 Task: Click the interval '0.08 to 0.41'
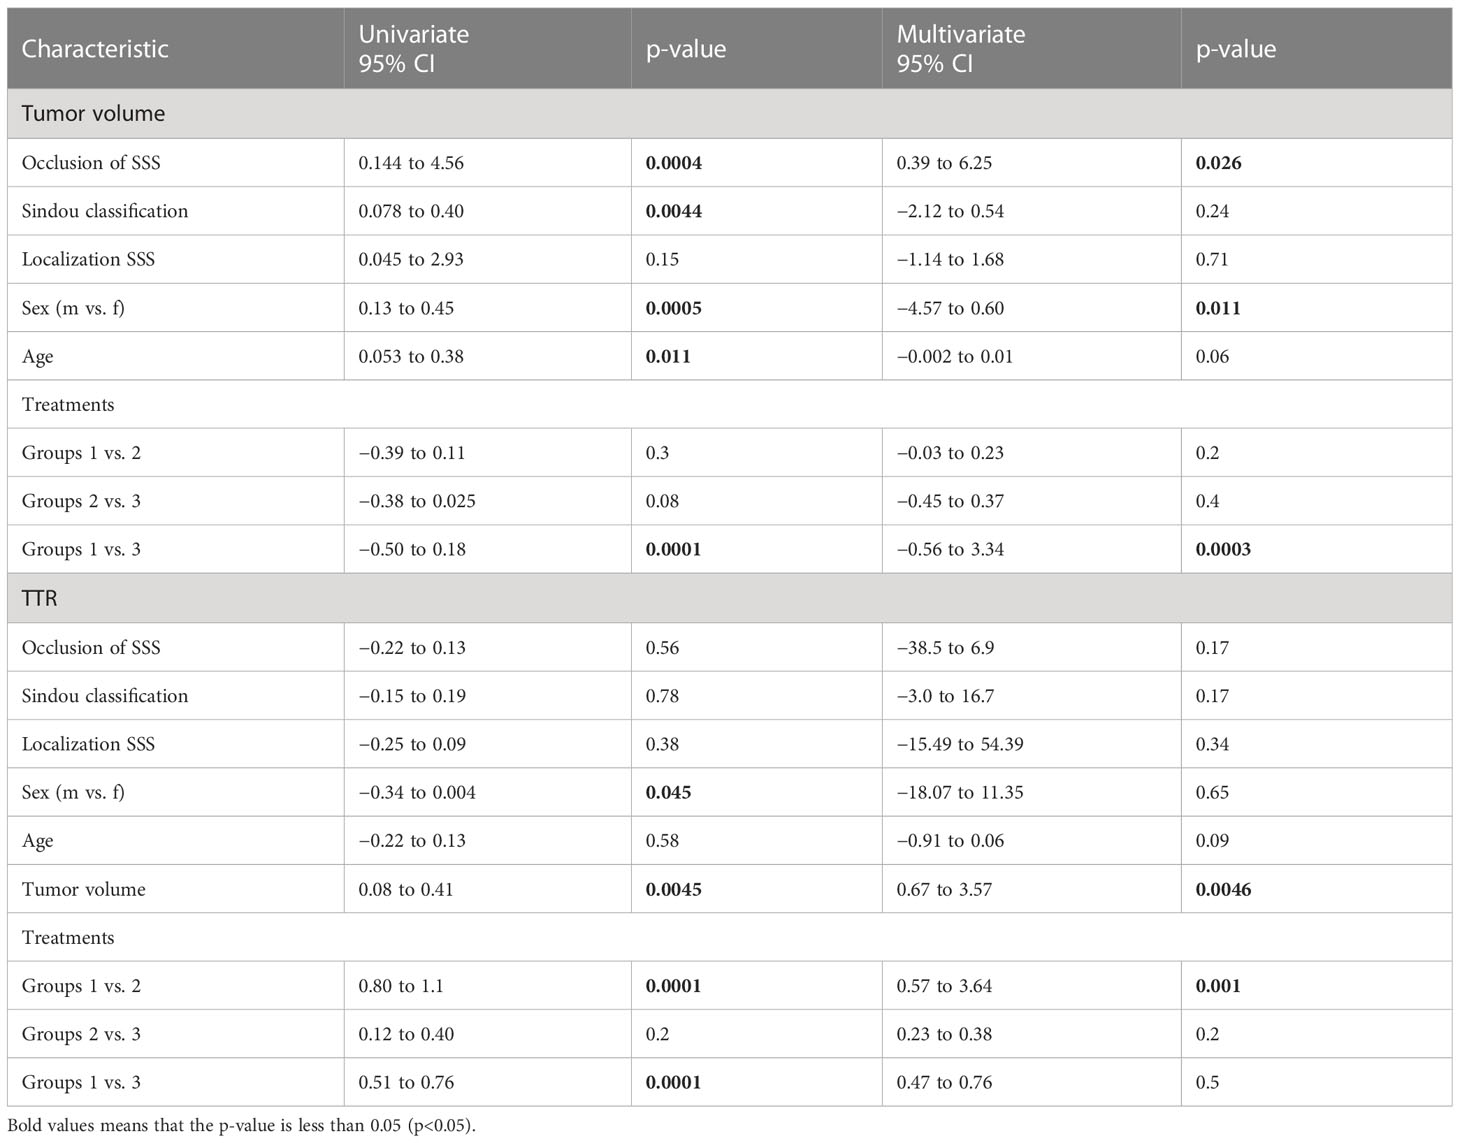tap(406, 889)
